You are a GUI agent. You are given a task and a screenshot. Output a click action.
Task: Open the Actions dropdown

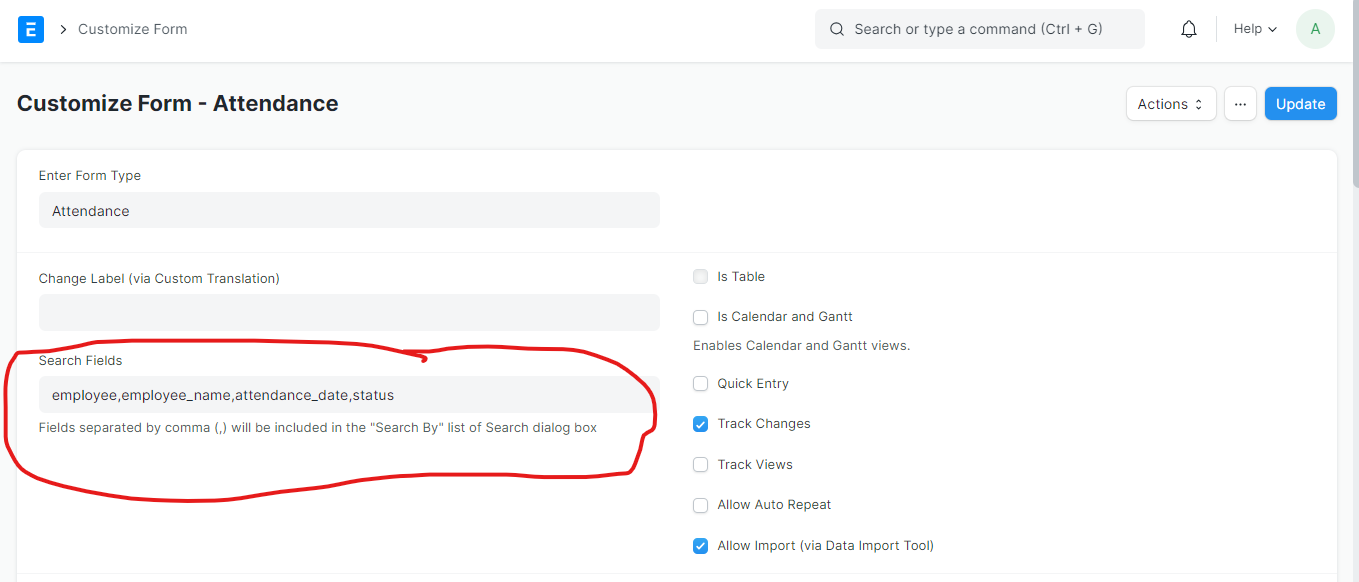tap(1171, 104)
